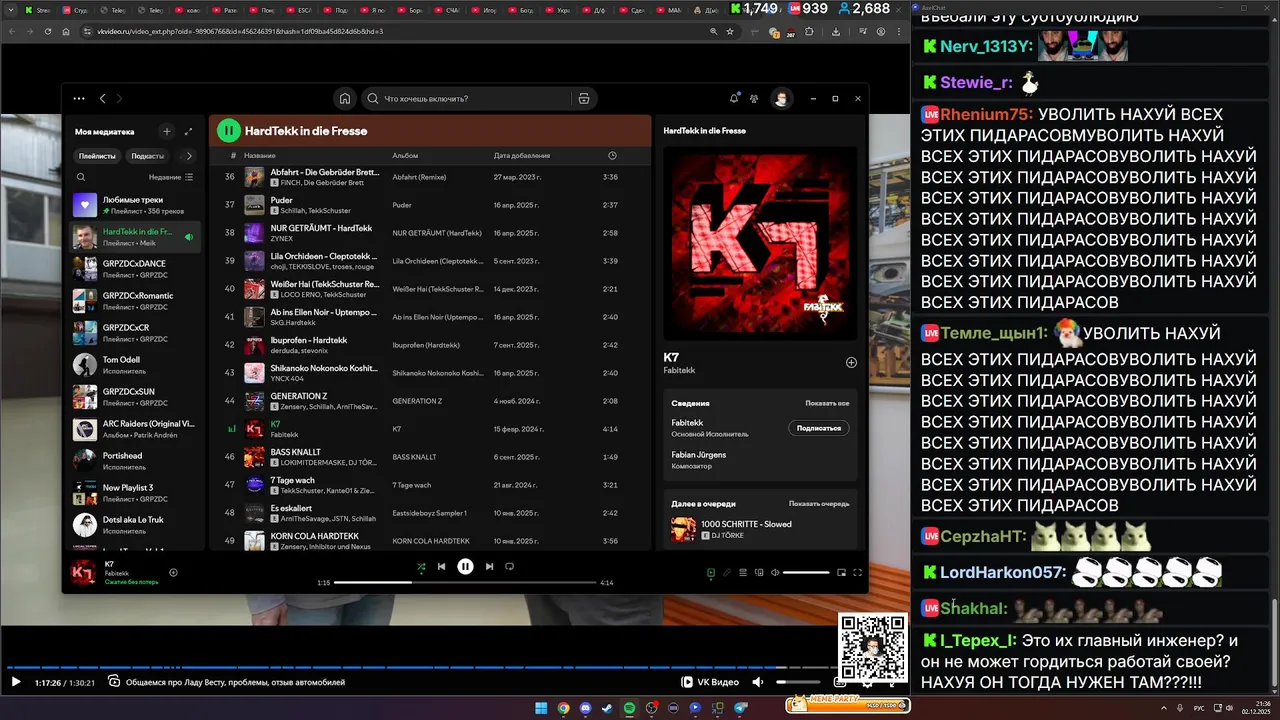
Task: Open Spotify mini player icon
Action: coord(841,573)
